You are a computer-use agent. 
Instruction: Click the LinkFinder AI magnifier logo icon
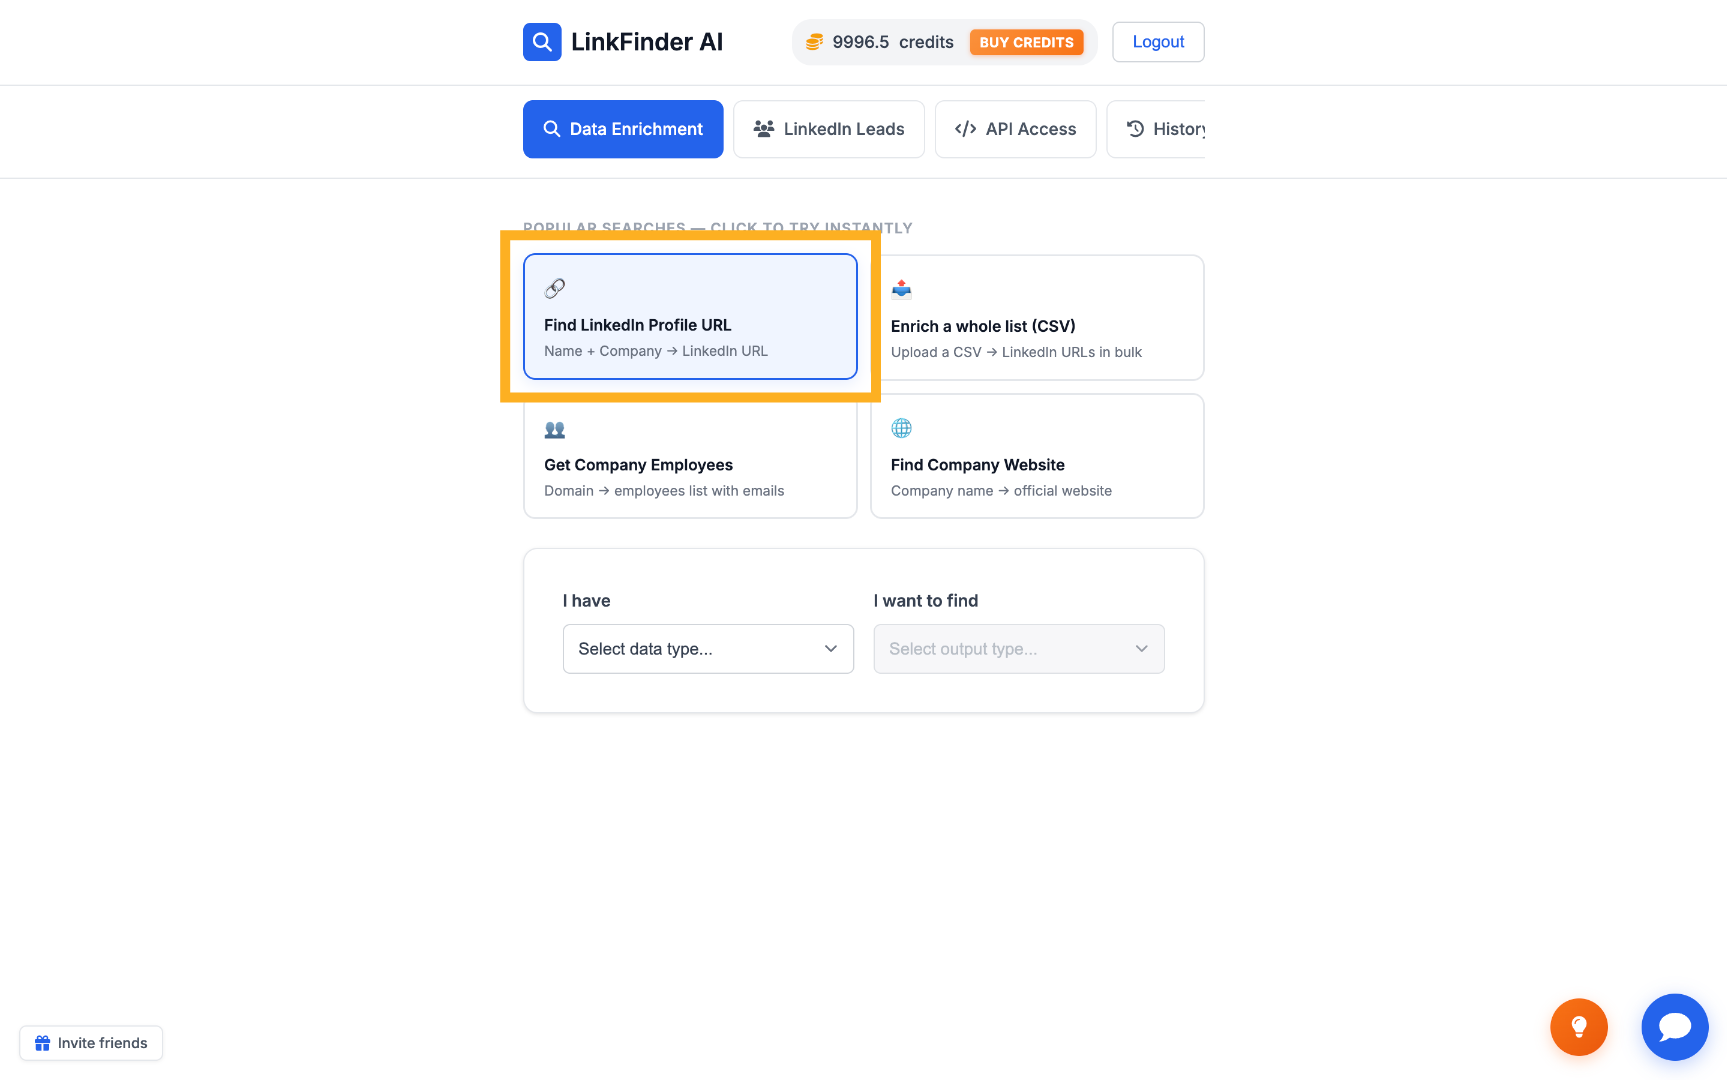point(542,42)
